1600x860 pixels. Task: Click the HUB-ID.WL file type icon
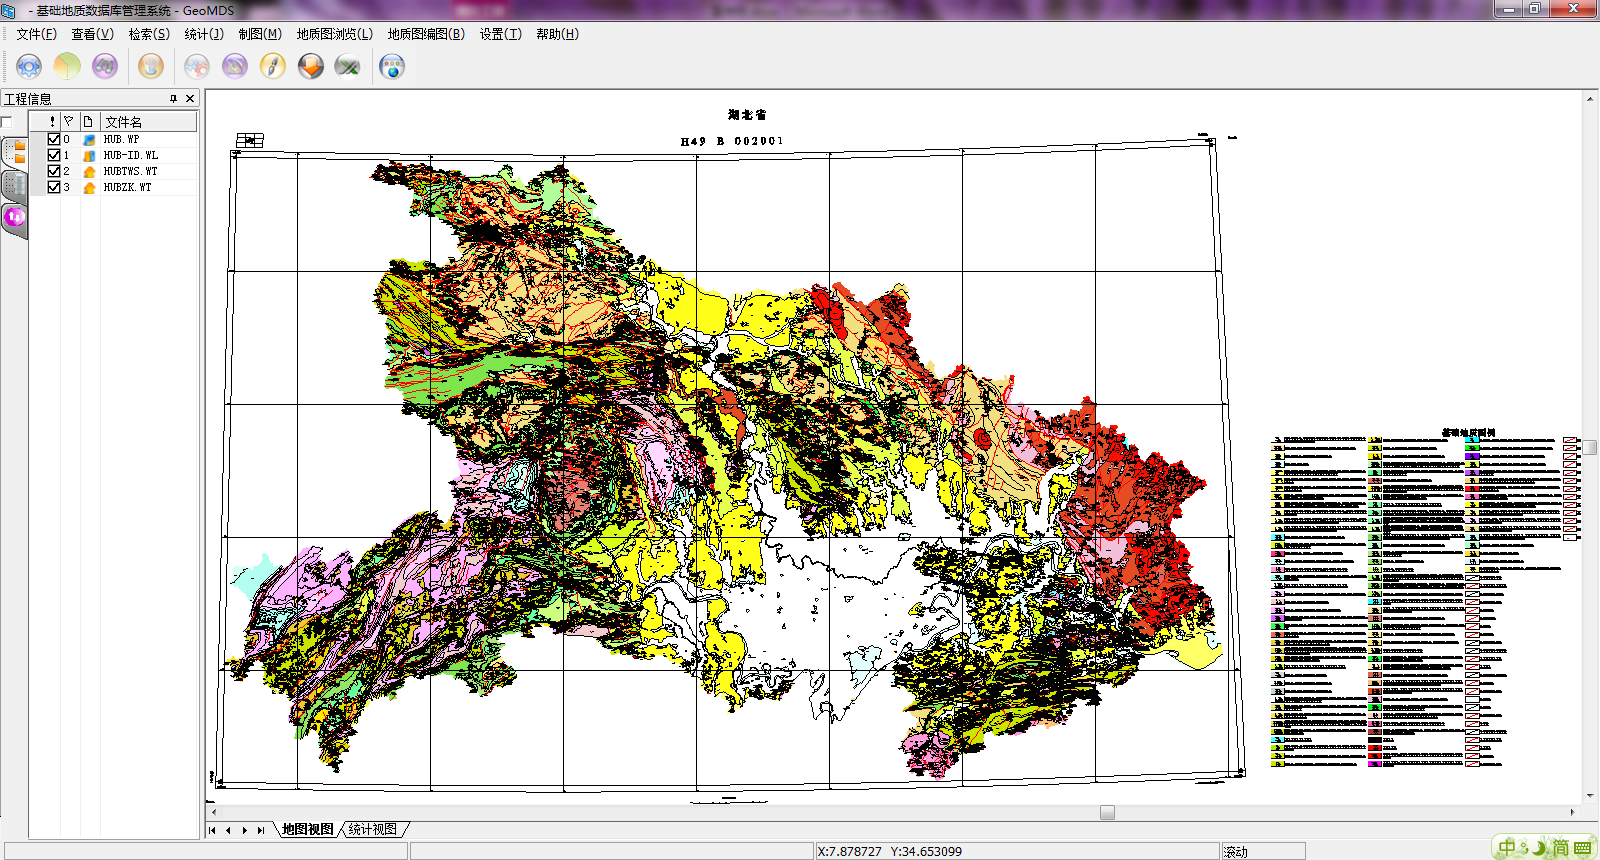89,156
